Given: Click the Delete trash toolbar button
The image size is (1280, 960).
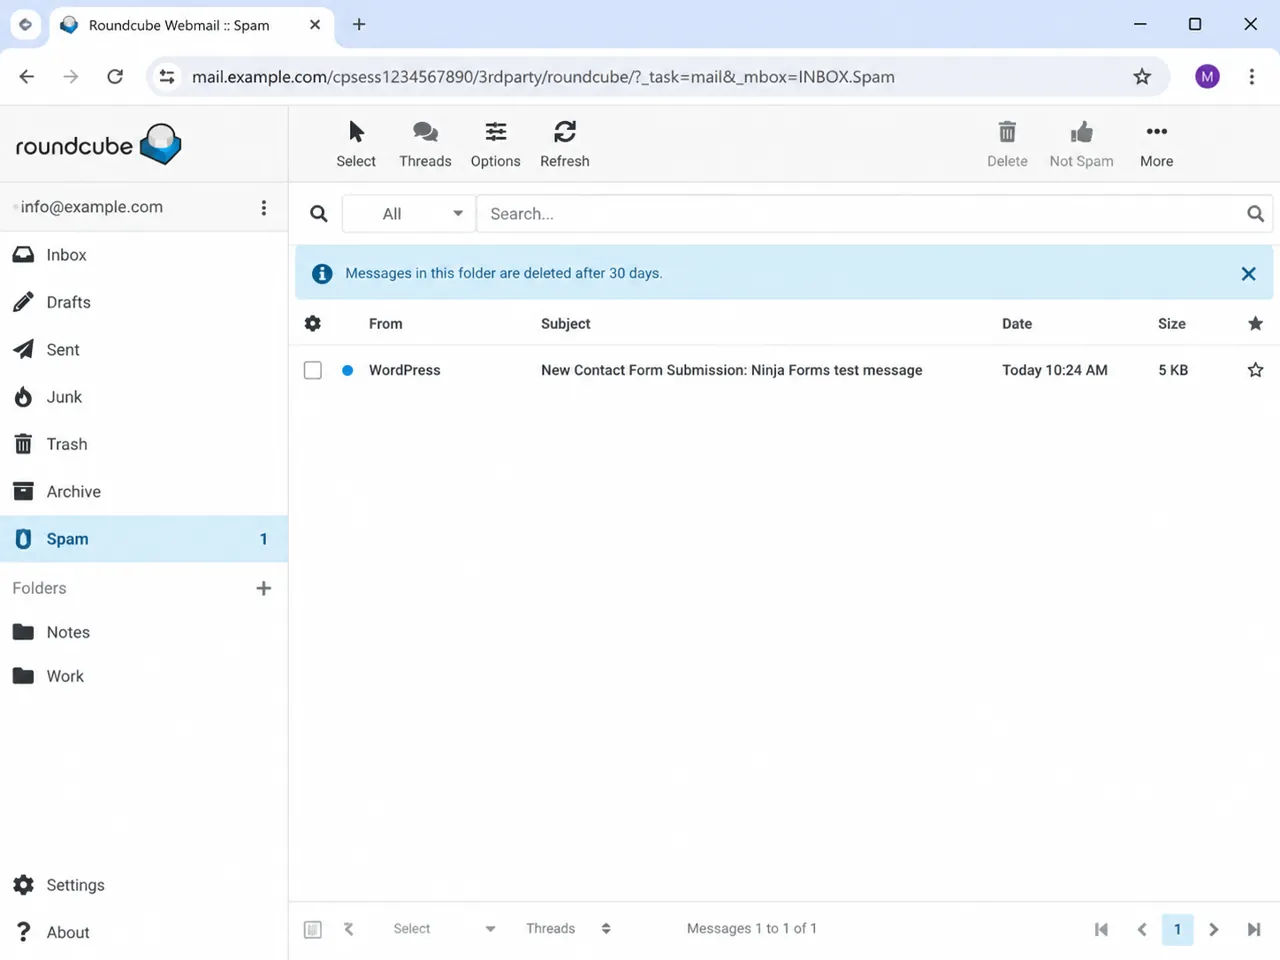Looking at the screenshot, I should (1007, 144).
